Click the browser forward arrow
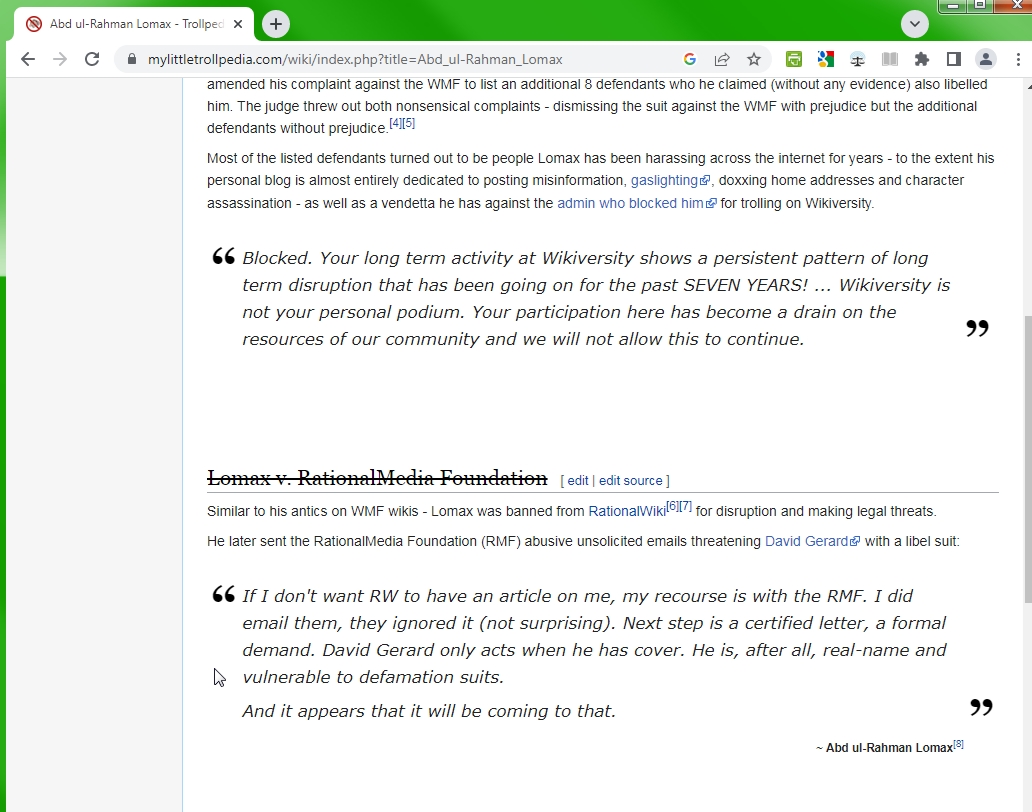Screen dimensions: 1032x812 [60, 59]
